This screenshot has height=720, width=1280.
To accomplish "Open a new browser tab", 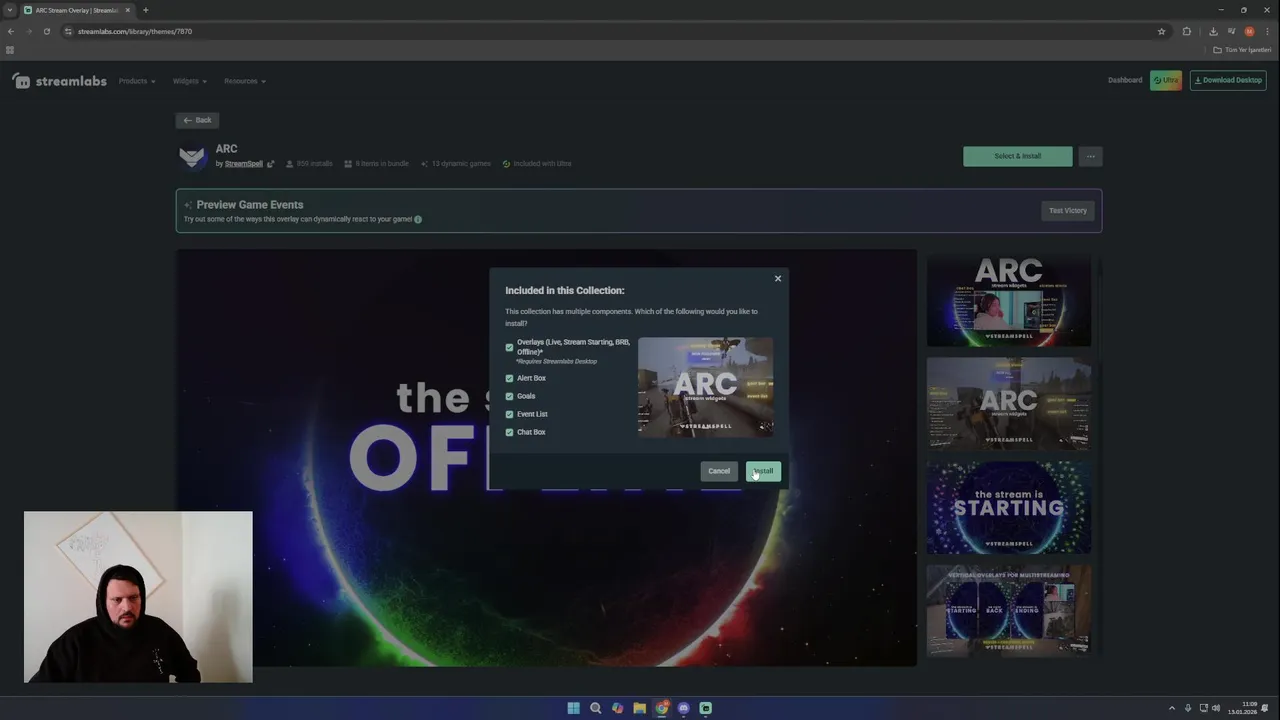I will pos(145,10).
